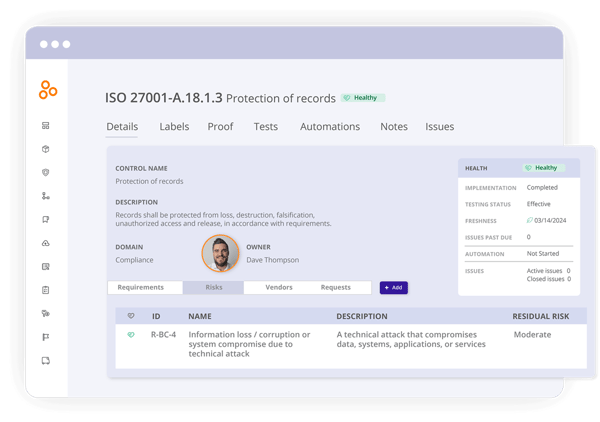Screen dimensions: 600x422
Task: Click the Moderate residual risk value
Action: point(532,335)
